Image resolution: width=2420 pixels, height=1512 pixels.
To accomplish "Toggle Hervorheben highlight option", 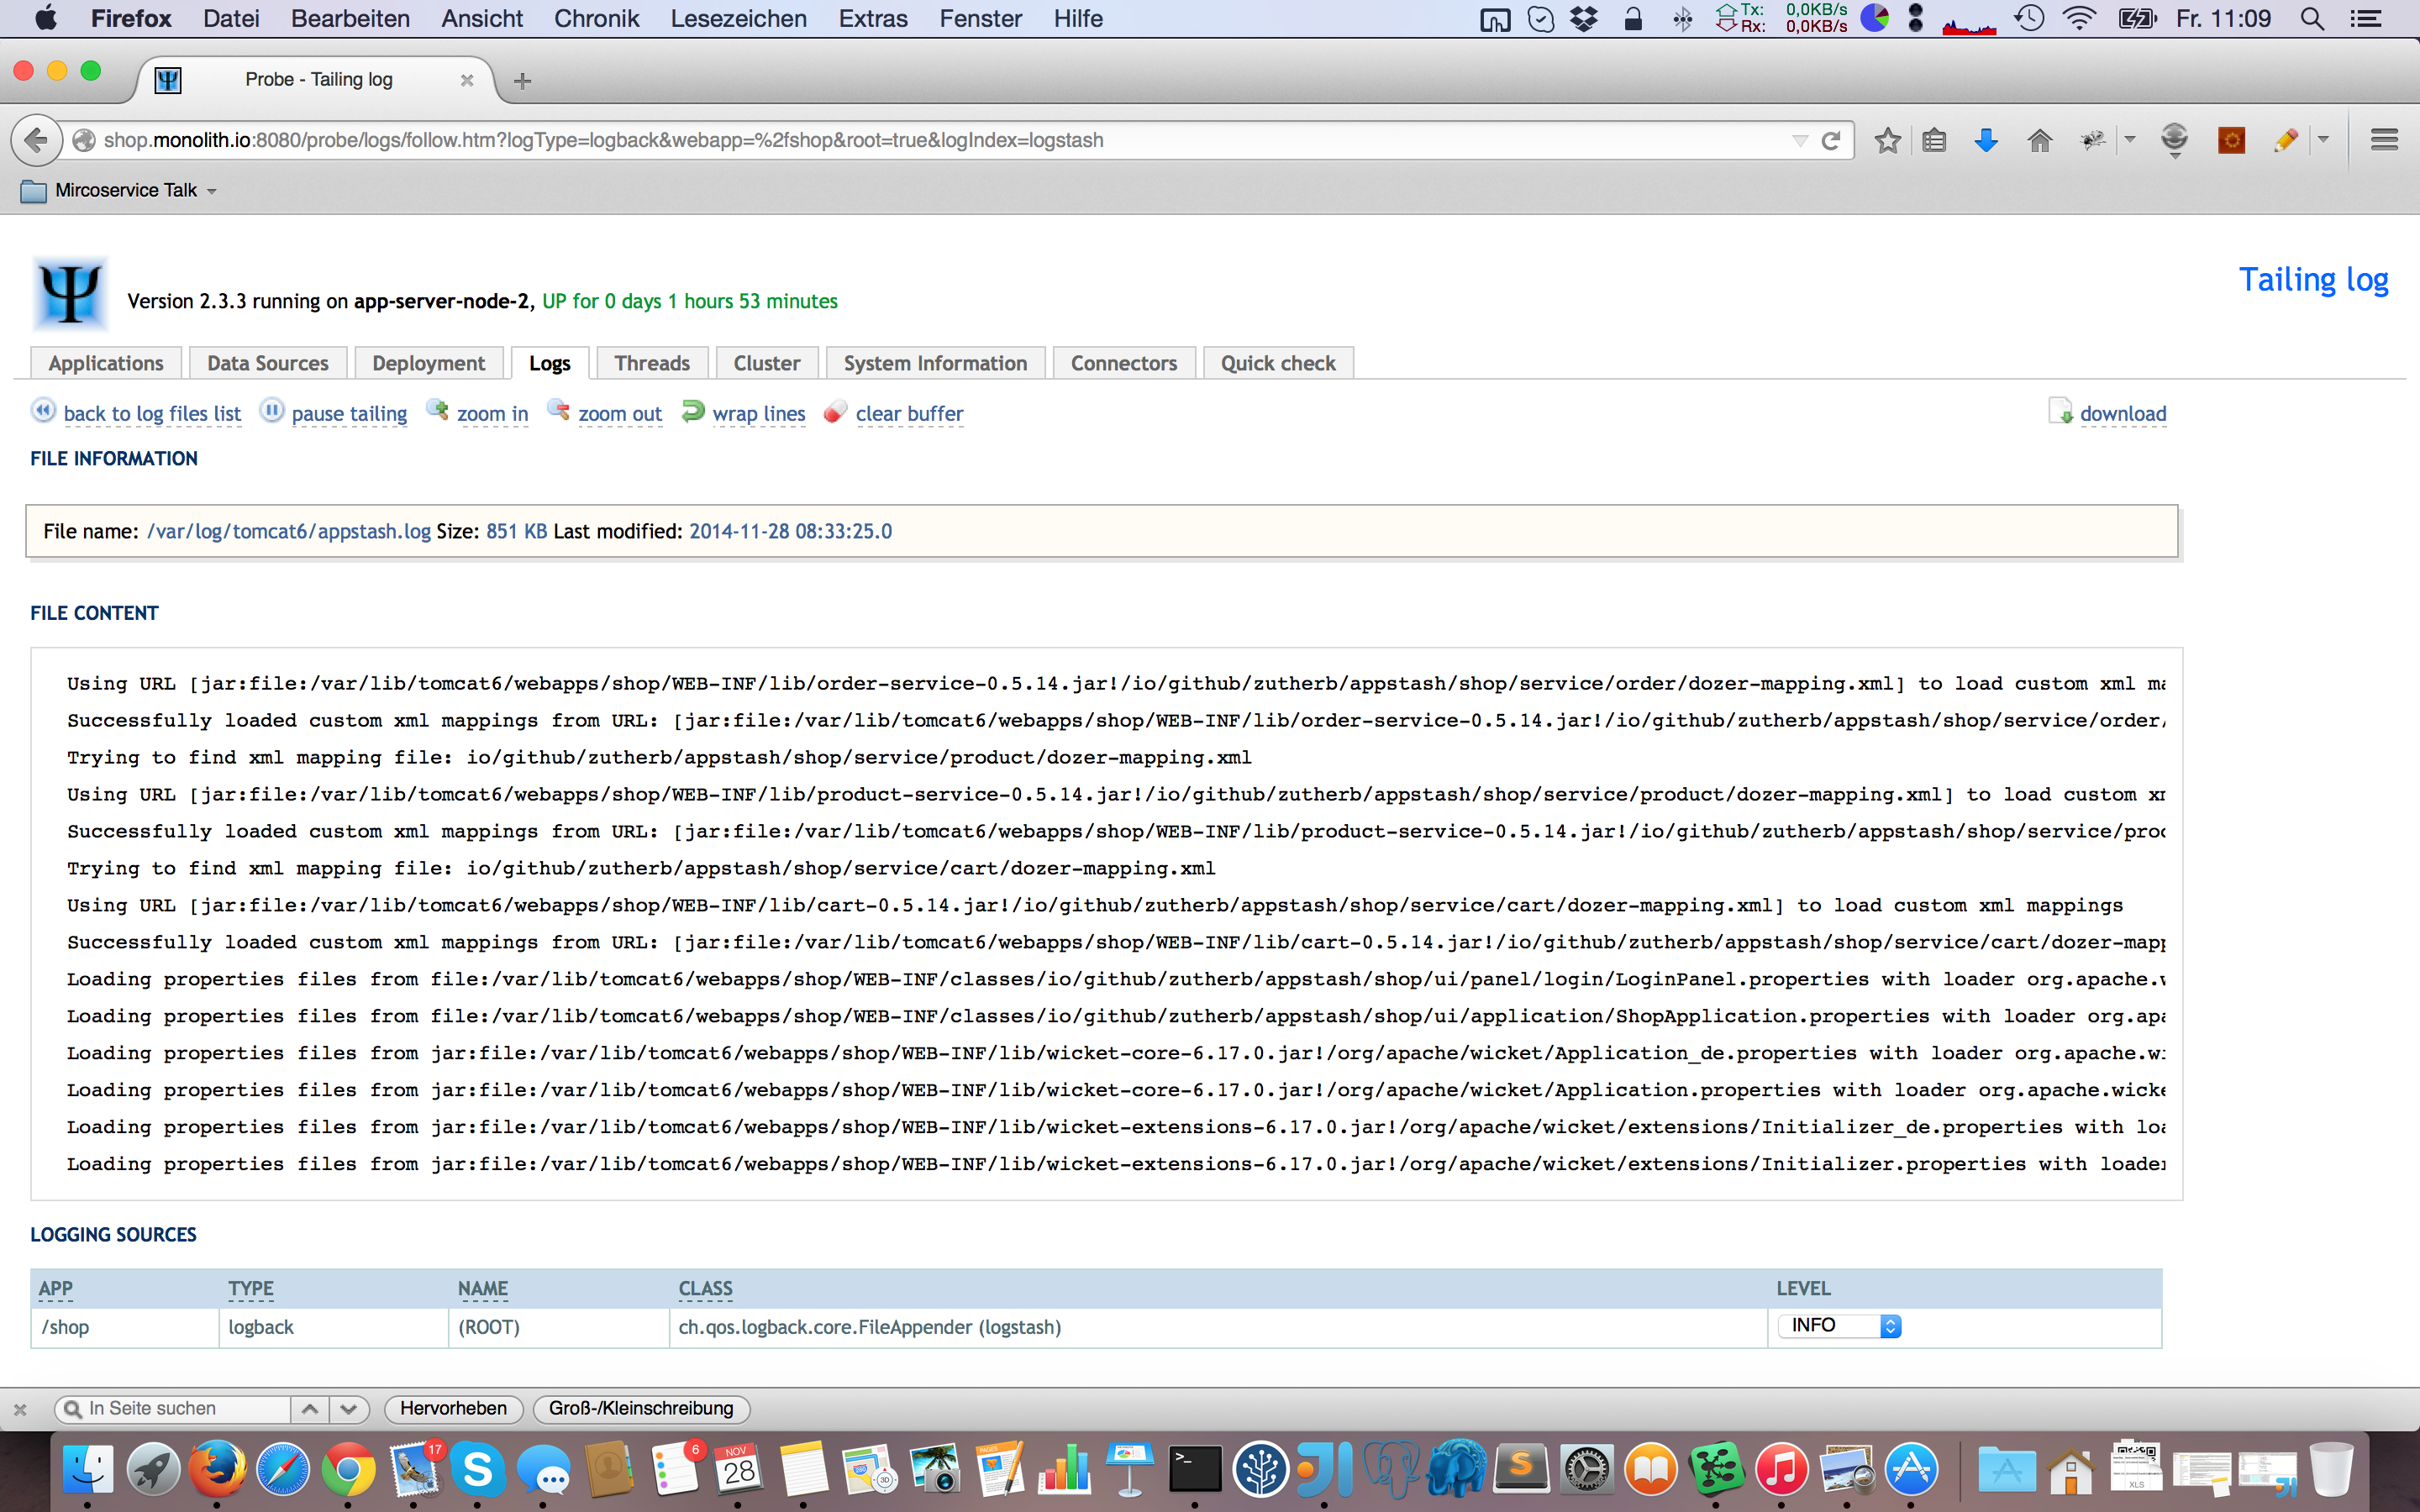I will [453, 1408].
